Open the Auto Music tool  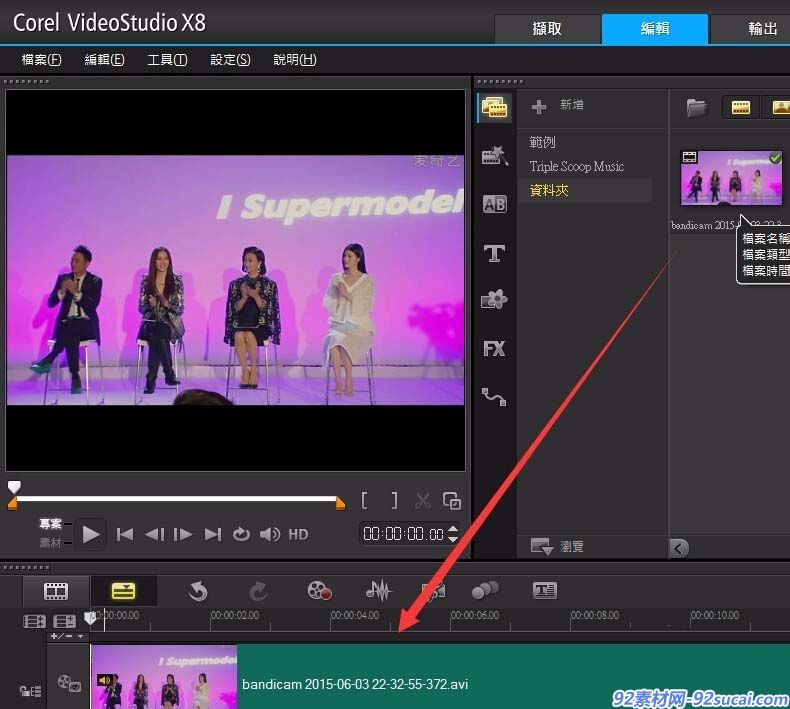click(433, 591)
